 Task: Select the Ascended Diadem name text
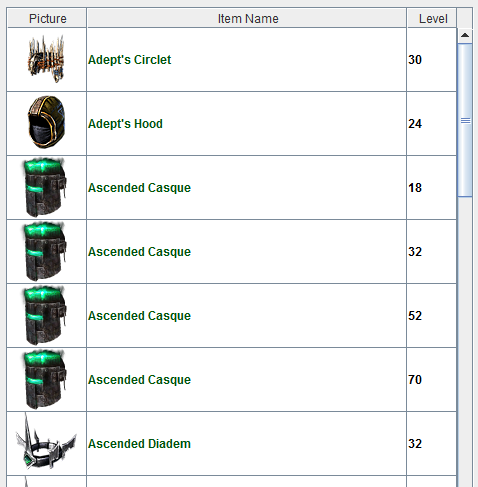[139, 444]
